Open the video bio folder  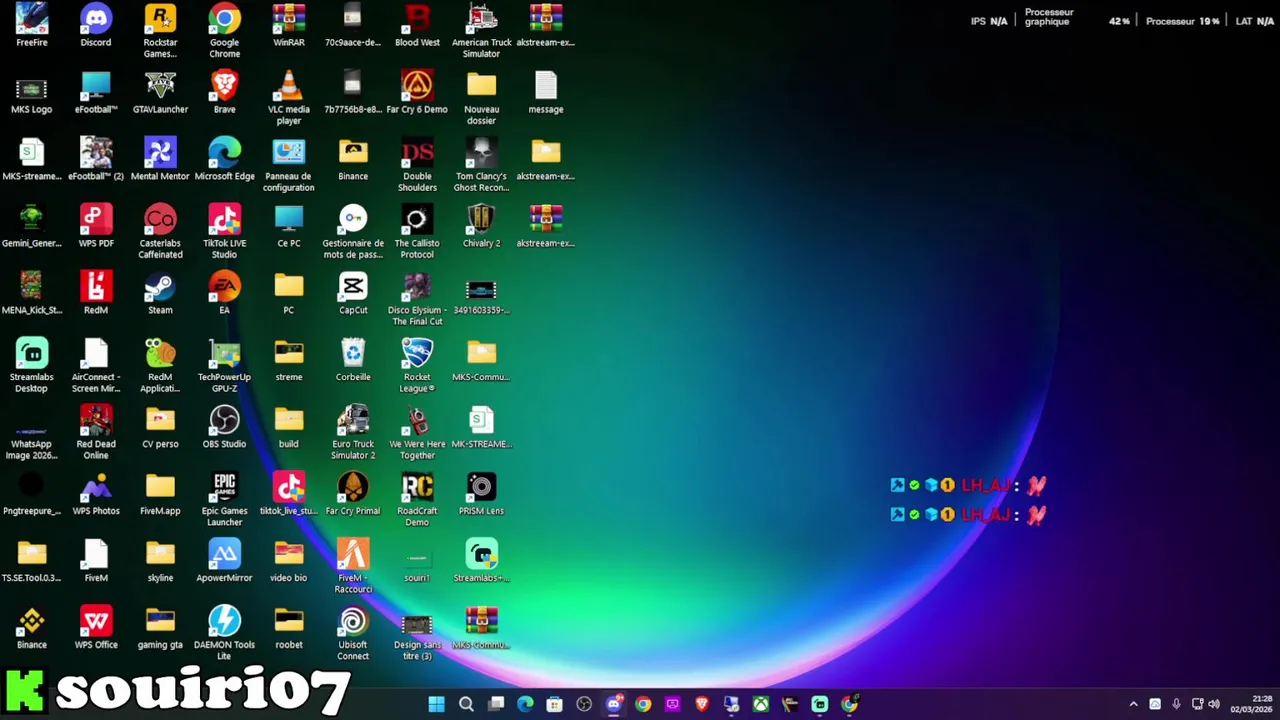pyautogui.click(x=289, y=562)
